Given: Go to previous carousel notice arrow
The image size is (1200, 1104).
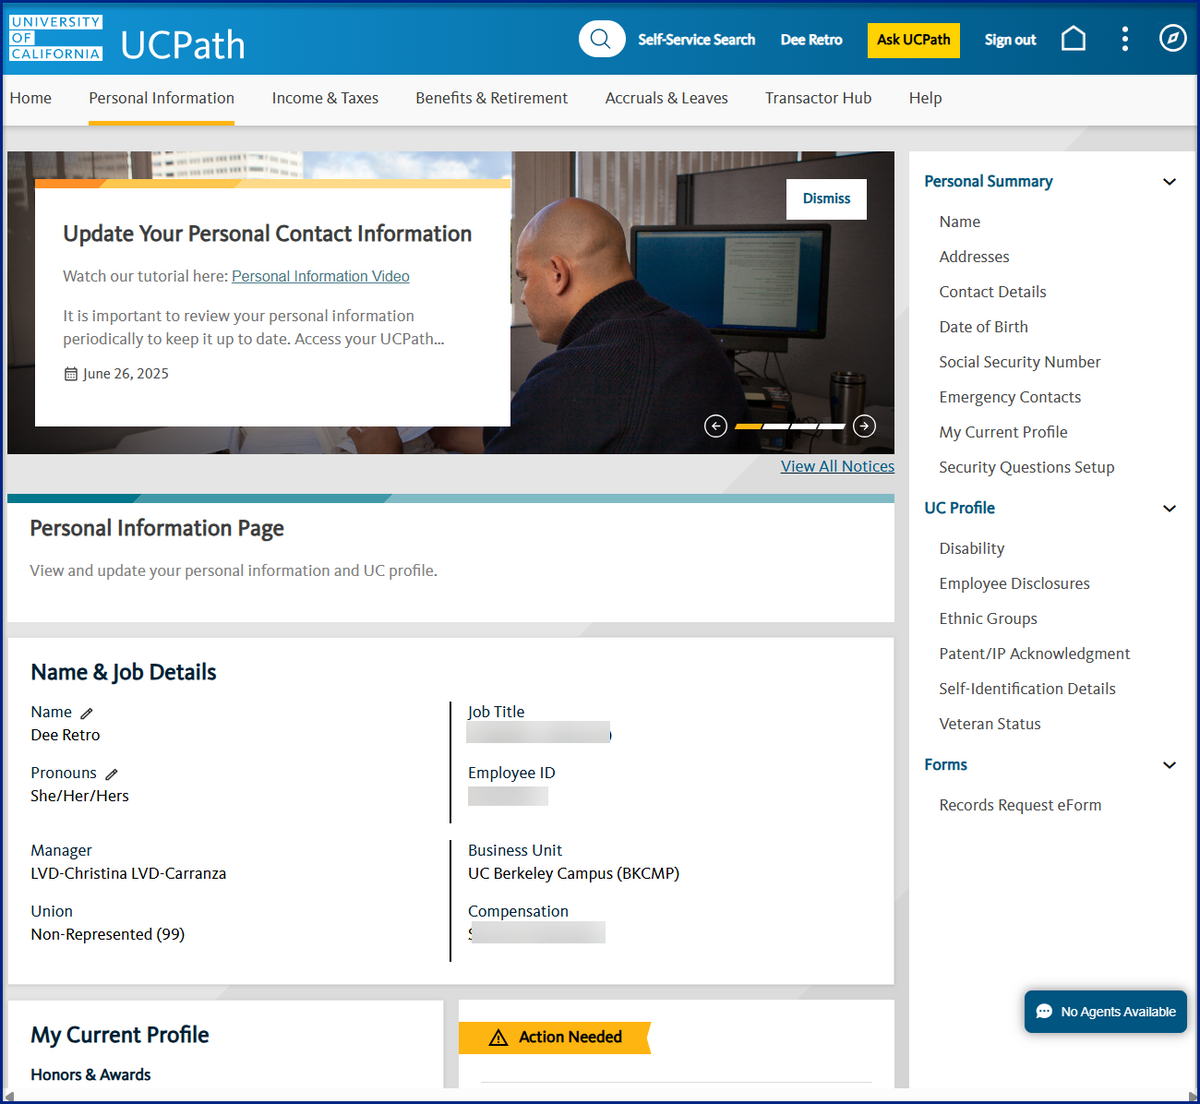Looking at the screenshot, I should pyautogui.click(x=715, y=426).
